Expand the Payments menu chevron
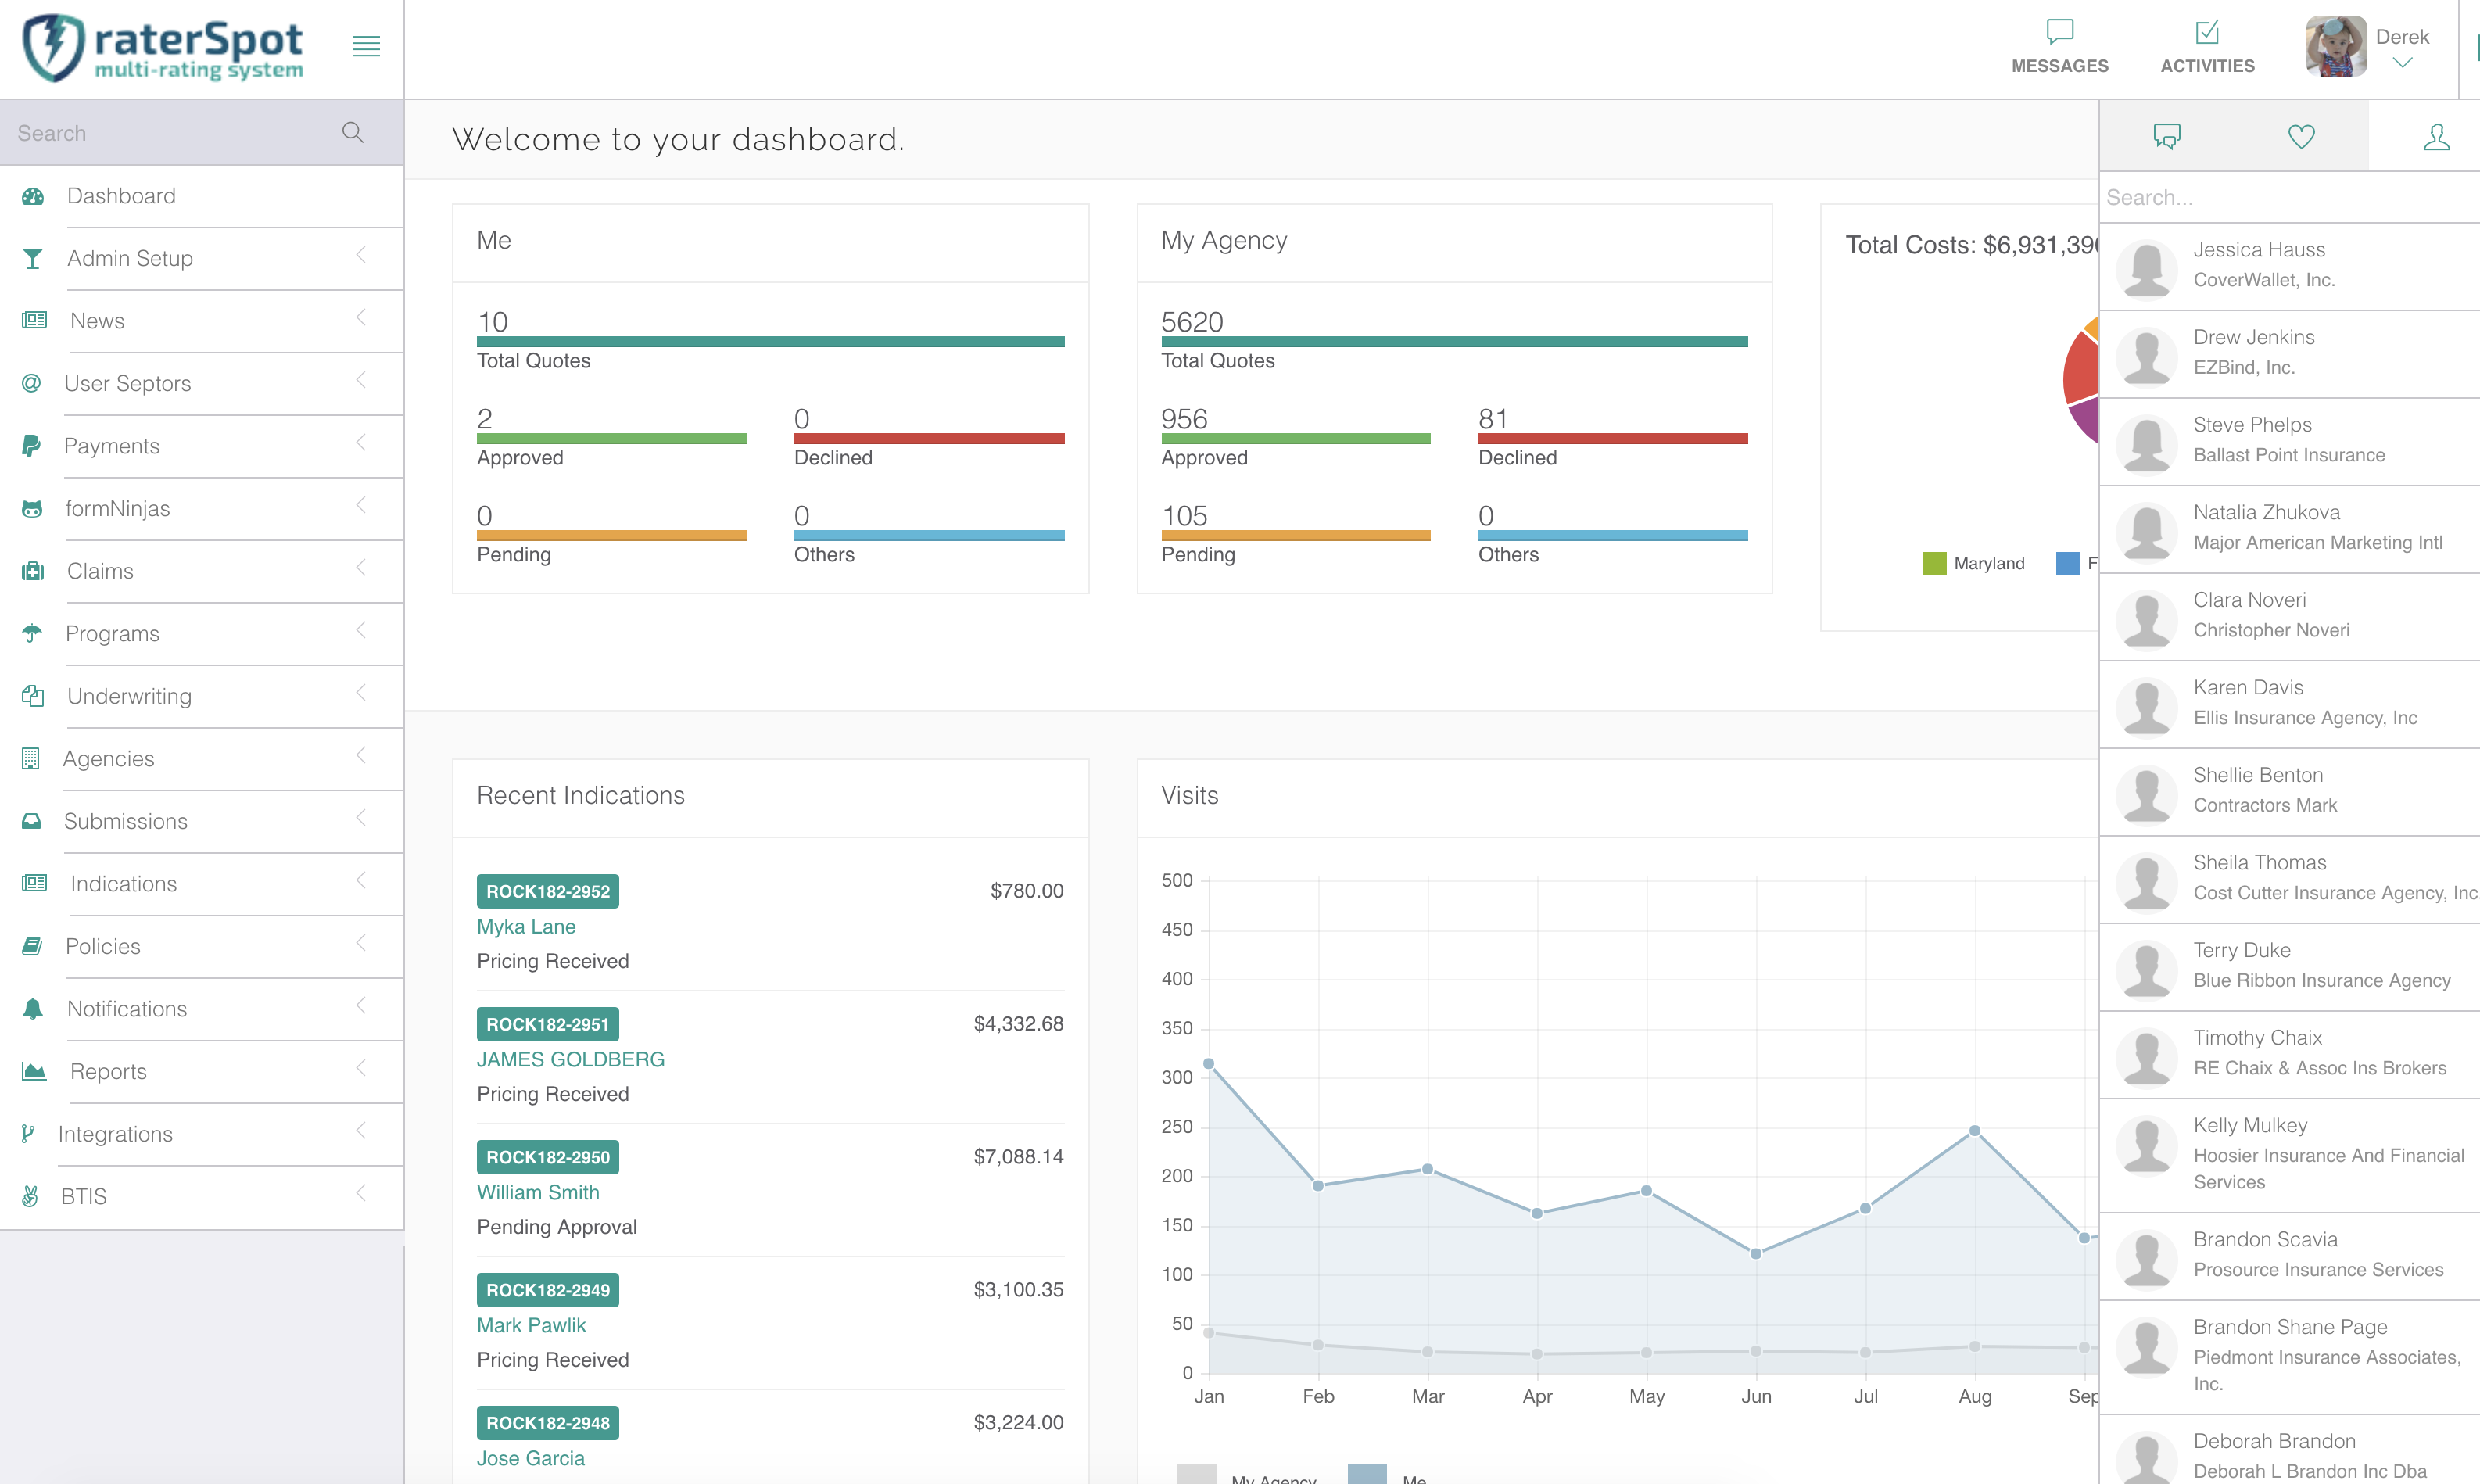This screenshot has width=2480, height=1484. click(361, 443)
